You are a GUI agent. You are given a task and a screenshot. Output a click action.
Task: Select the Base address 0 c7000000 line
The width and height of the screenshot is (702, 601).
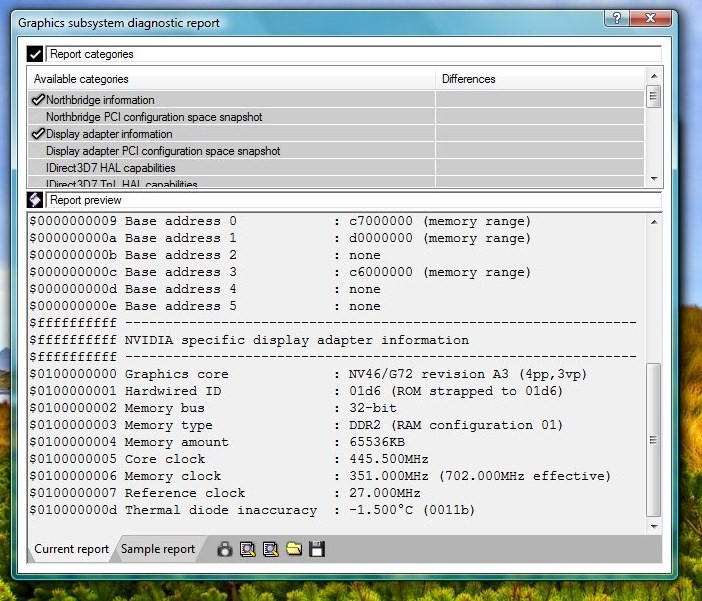point(280,221)
